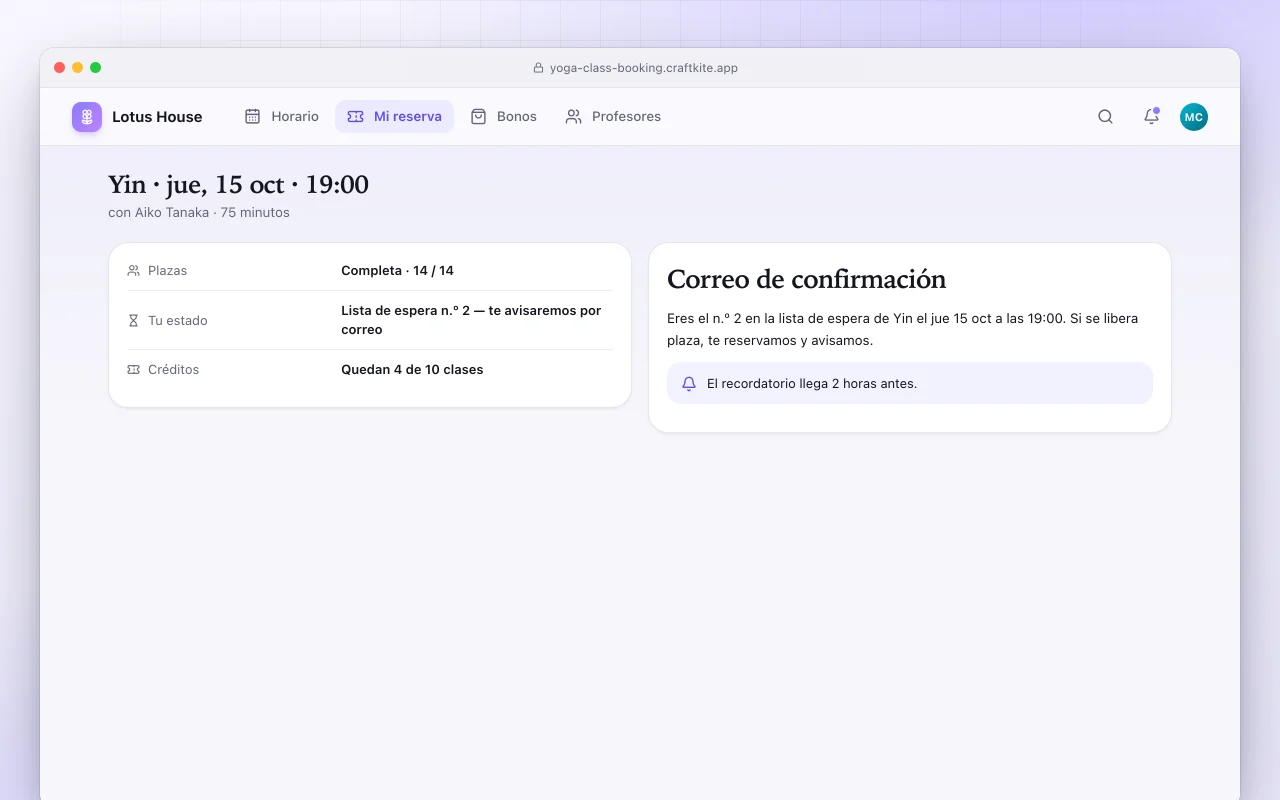Click the "Correo de confirmación" heading
Viewport: 1280px width, 800px height.
806,279
